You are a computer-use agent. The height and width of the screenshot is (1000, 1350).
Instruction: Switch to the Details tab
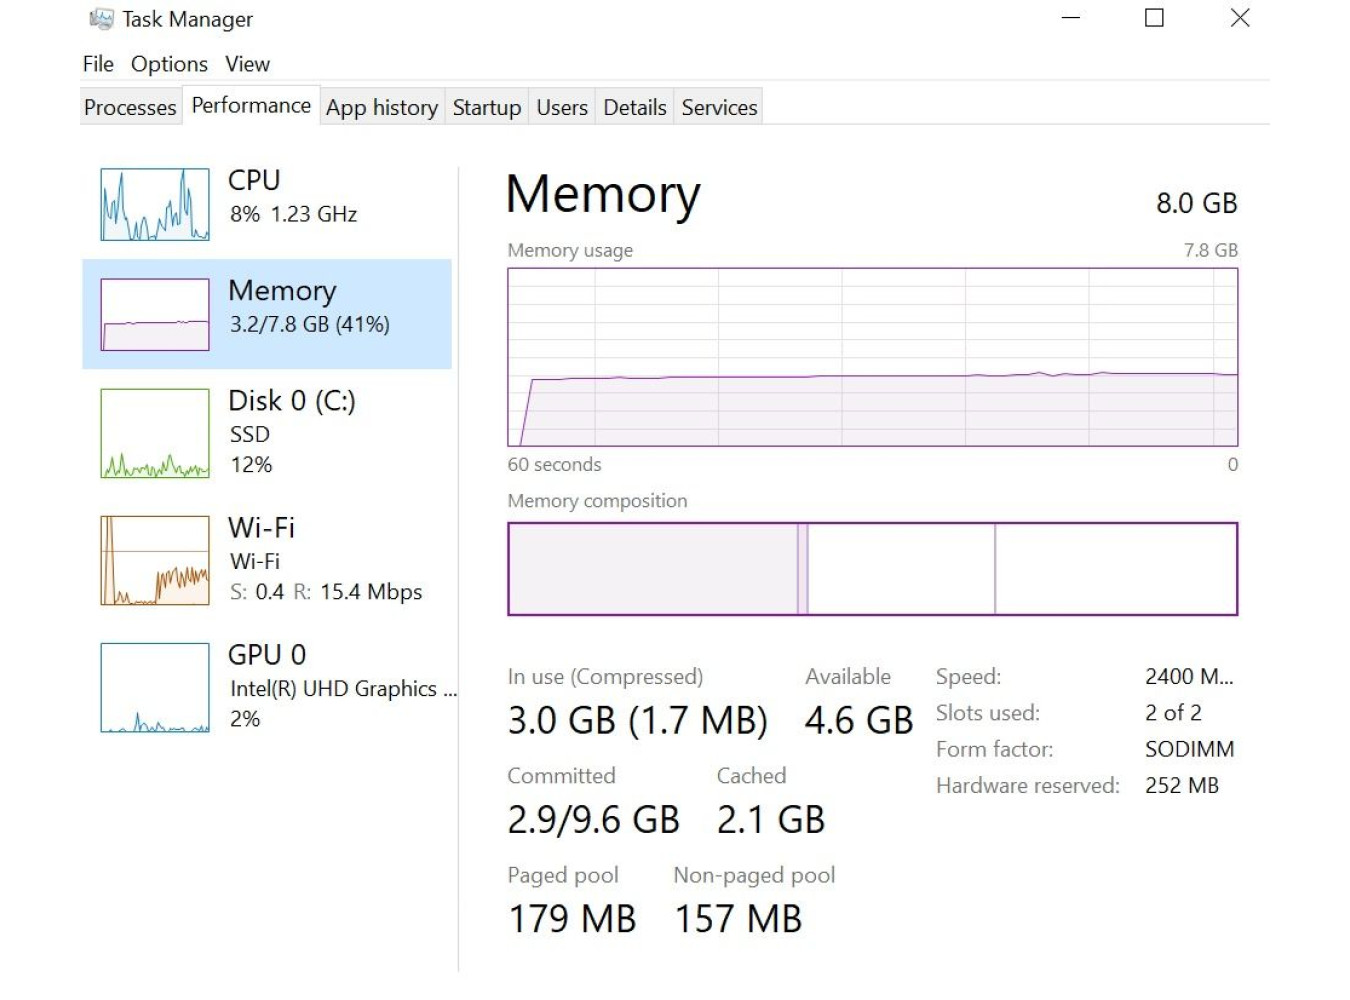coord(635,107)
